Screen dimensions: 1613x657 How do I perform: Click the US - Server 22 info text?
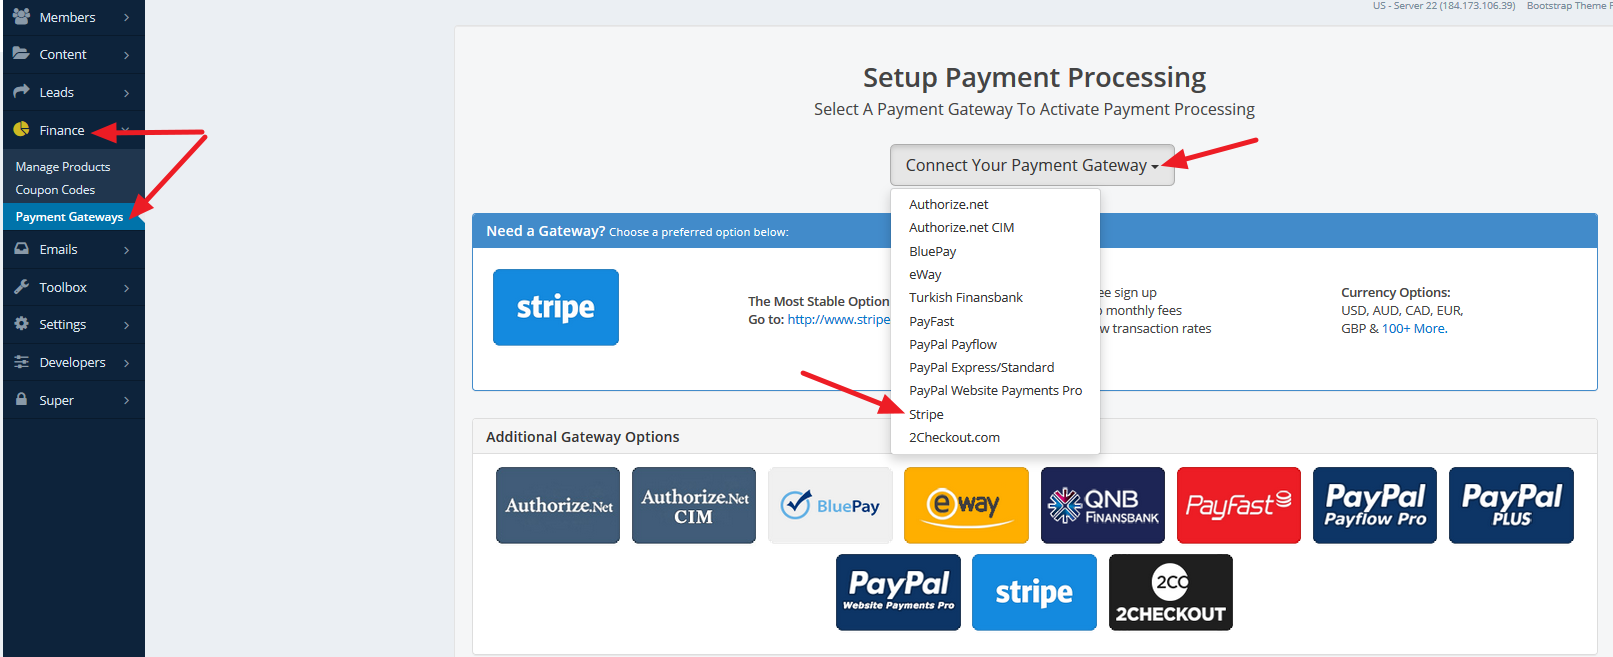[x=1443, y=6]
